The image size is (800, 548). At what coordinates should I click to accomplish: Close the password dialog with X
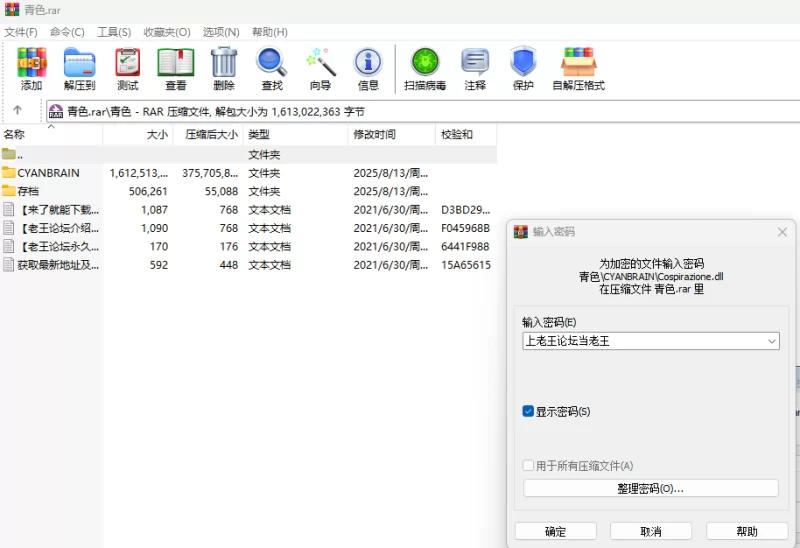(x=782, y=232)
